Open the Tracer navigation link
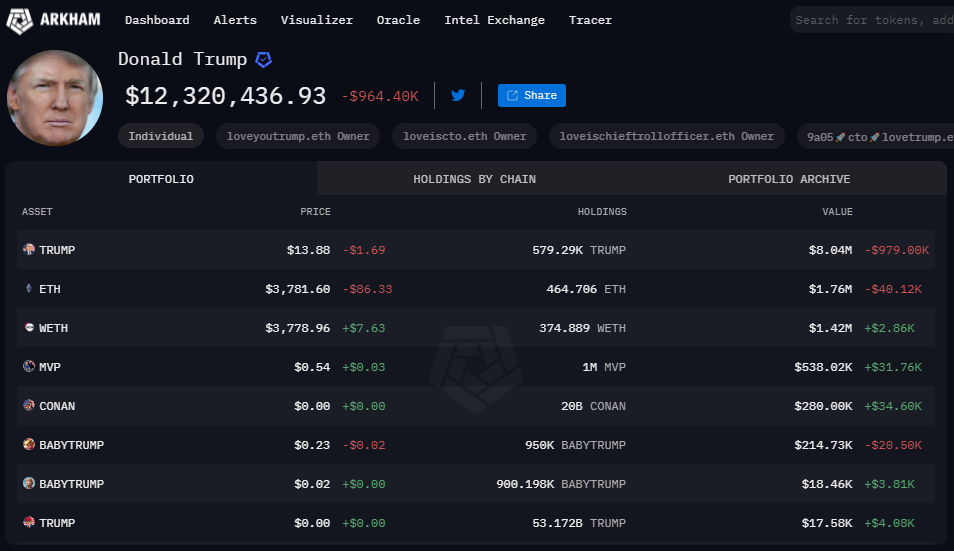Image resolution: width=954 pixels, height=551 pixels. tap(590, 20)
